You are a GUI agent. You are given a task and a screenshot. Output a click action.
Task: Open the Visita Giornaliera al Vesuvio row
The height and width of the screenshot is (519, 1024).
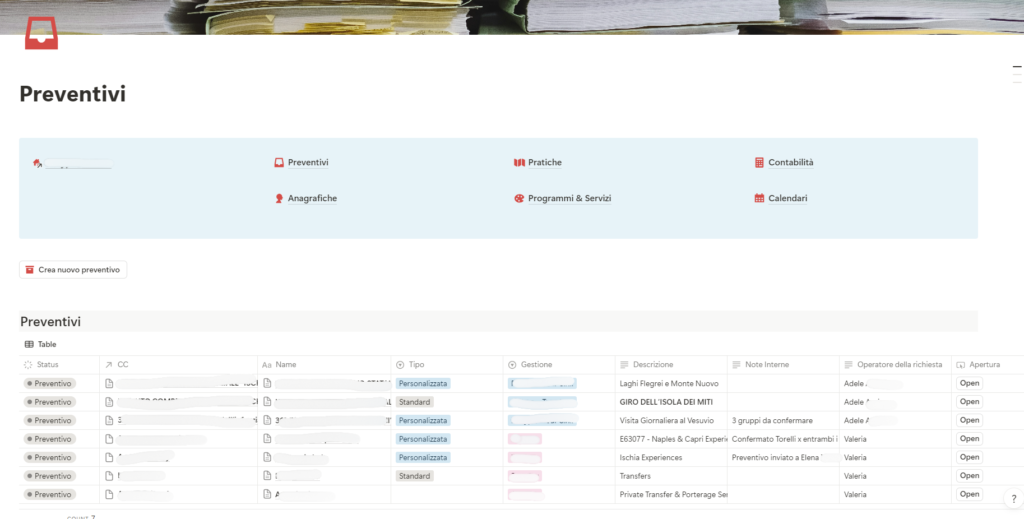[969, 420]
